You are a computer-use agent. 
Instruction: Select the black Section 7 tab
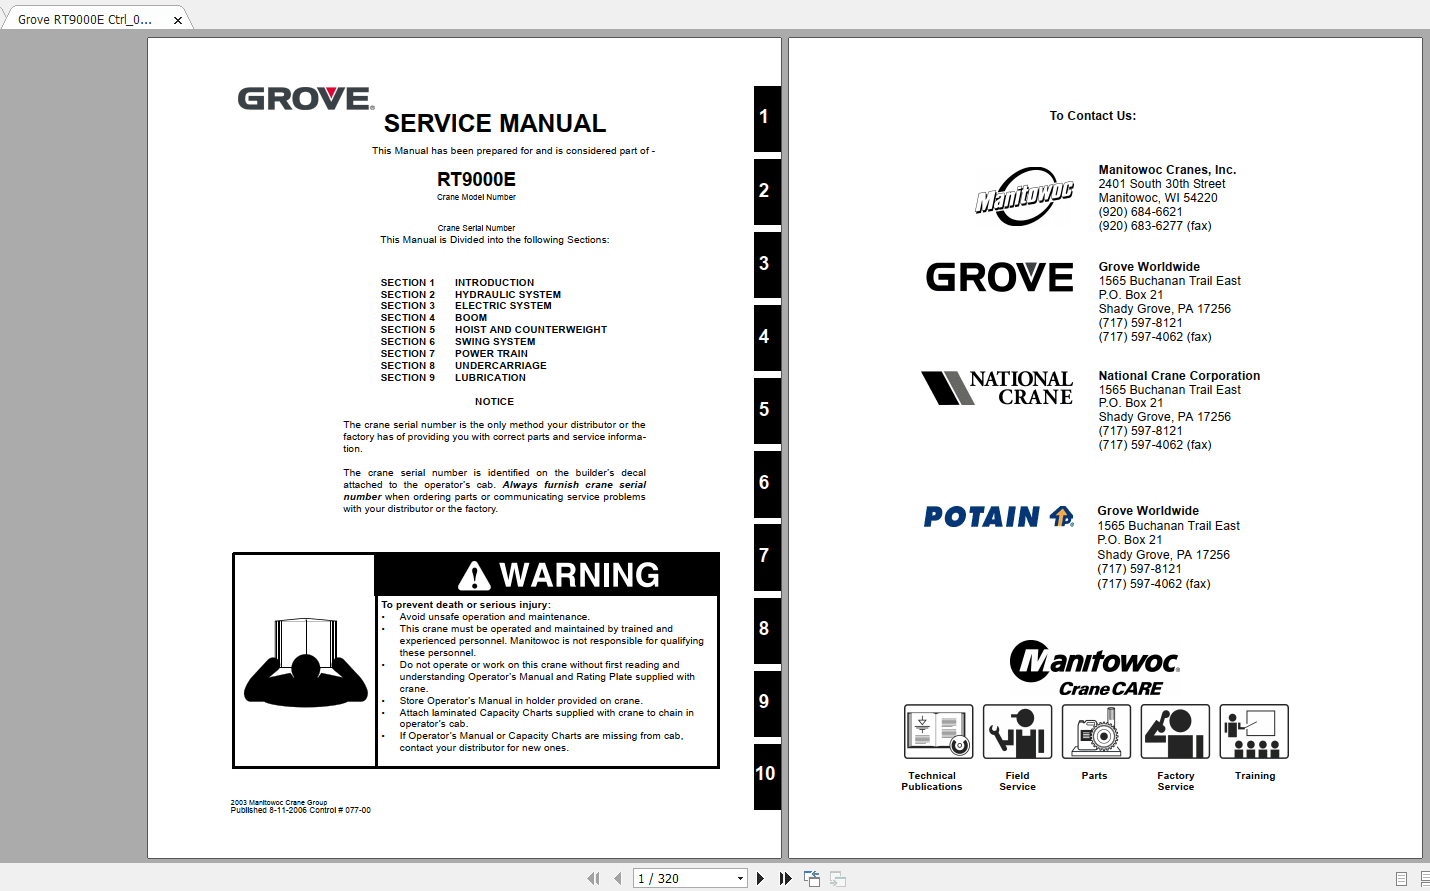point(766,557)
